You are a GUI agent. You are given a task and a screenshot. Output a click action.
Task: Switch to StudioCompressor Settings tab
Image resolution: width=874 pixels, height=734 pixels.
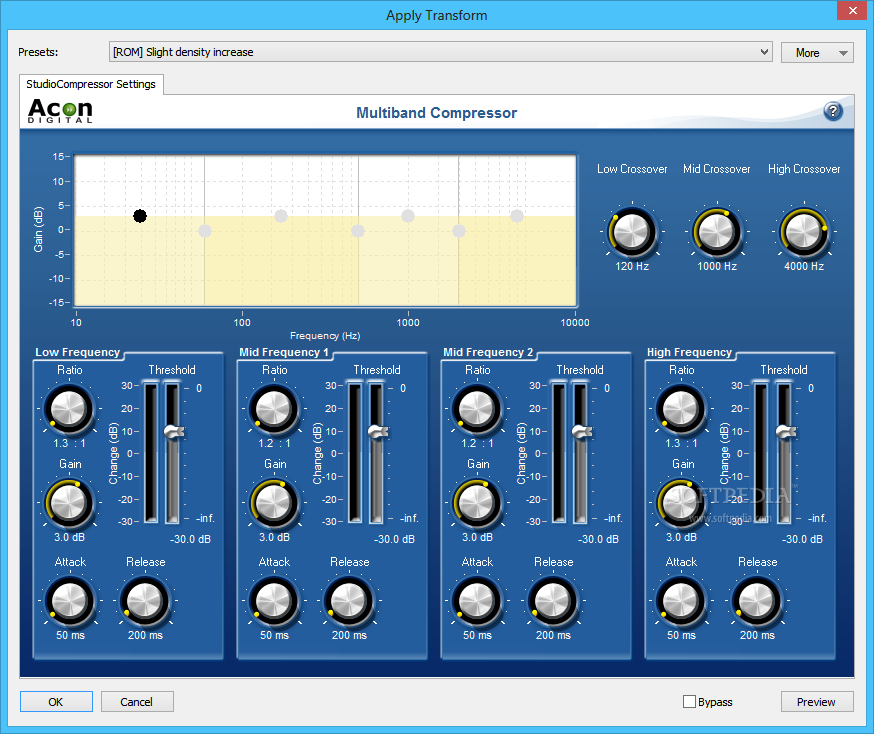(x=91, y=84)
